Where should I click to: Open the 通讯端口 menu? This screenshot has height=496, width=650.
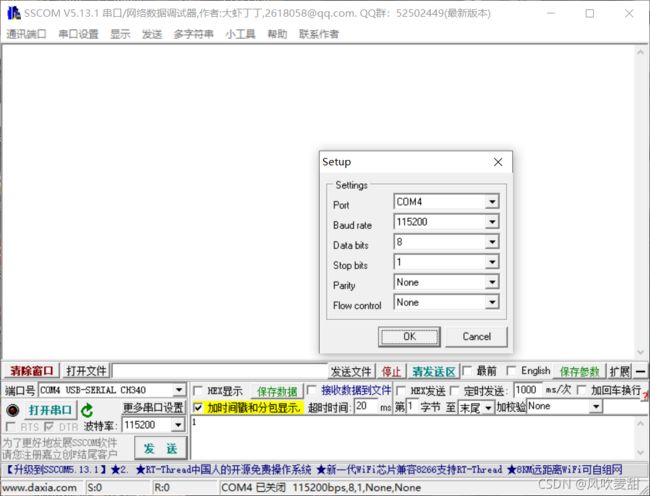[26, 34]
